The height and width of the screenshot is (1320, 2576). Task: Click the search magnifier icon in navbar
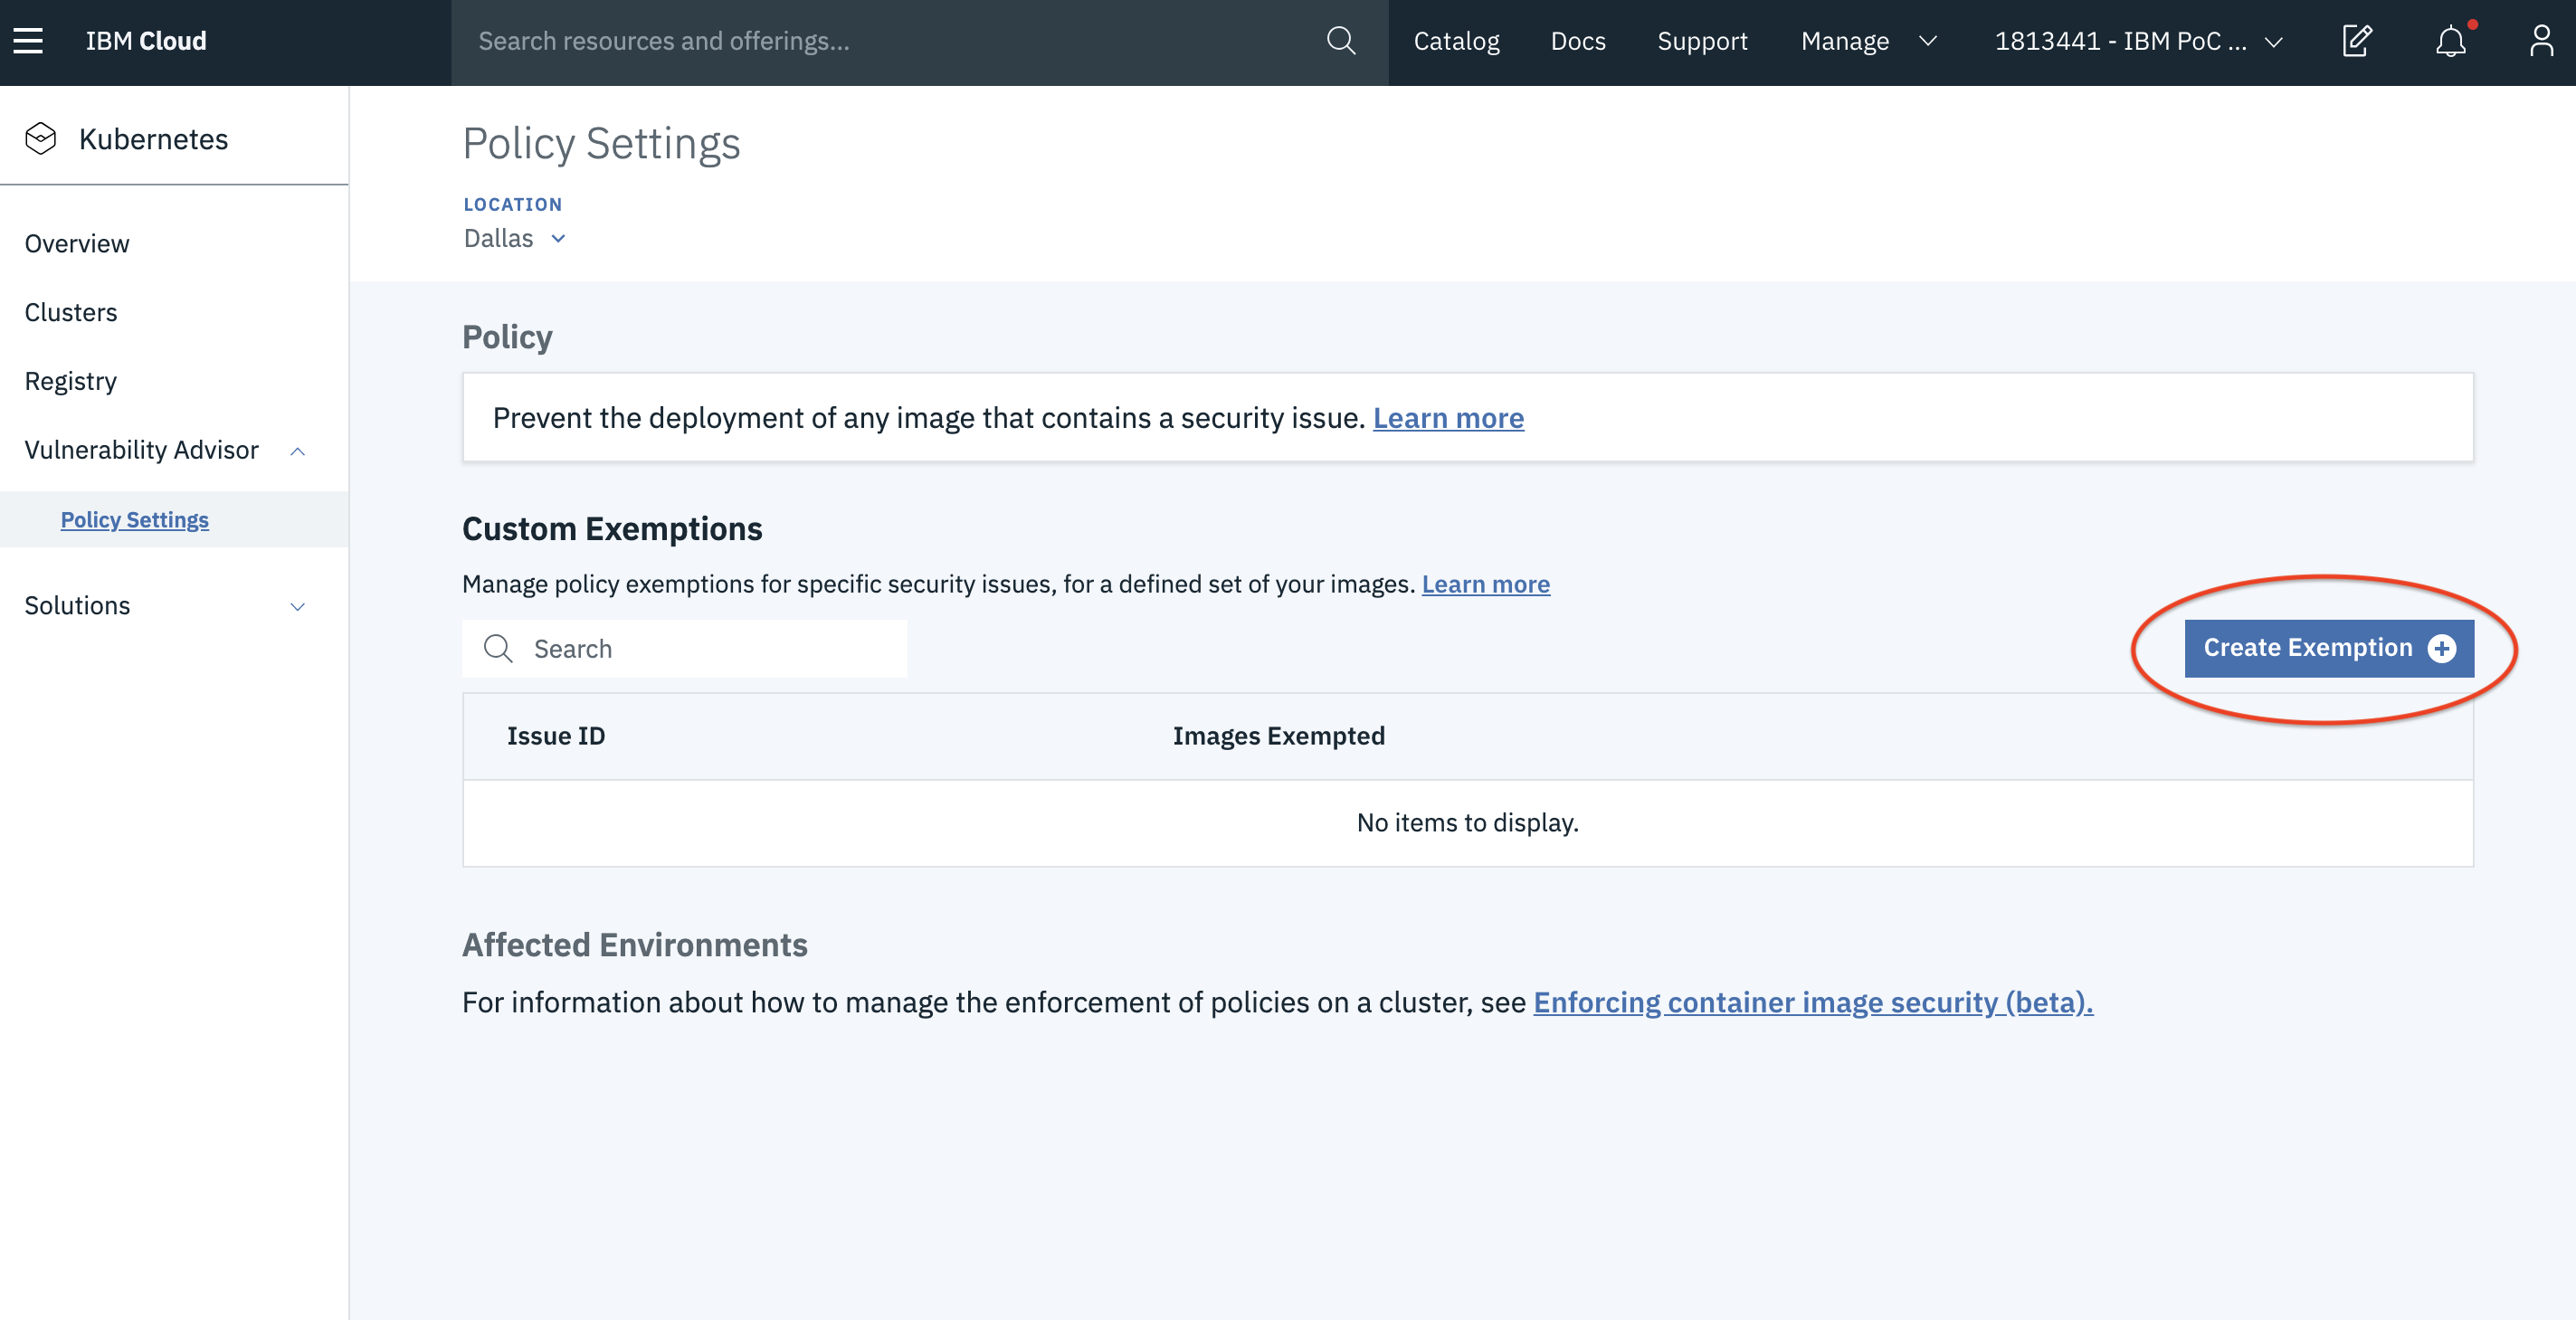pos(1340,41)
